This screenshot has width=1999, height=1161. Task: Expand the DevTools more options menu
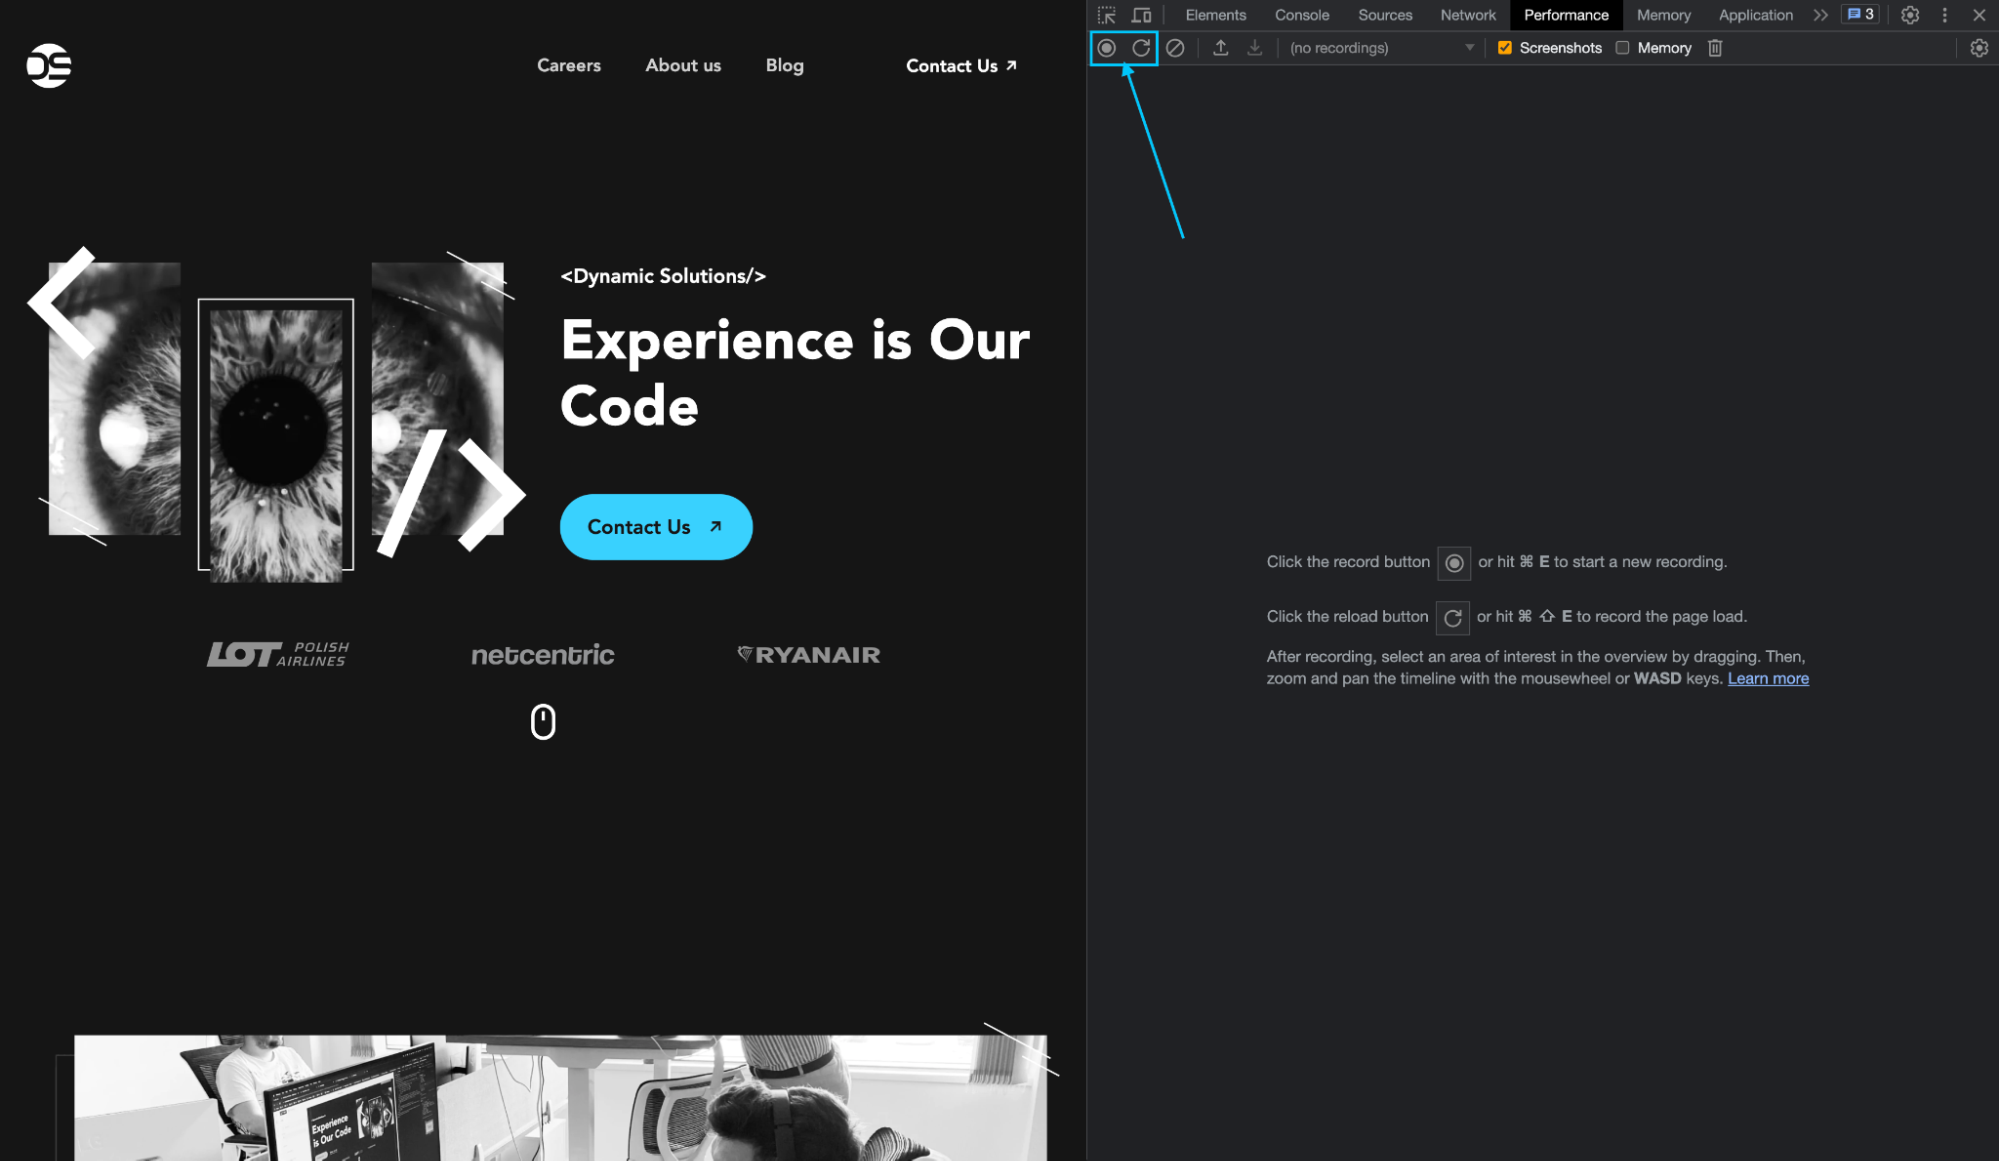click(x=1945, y=14)
